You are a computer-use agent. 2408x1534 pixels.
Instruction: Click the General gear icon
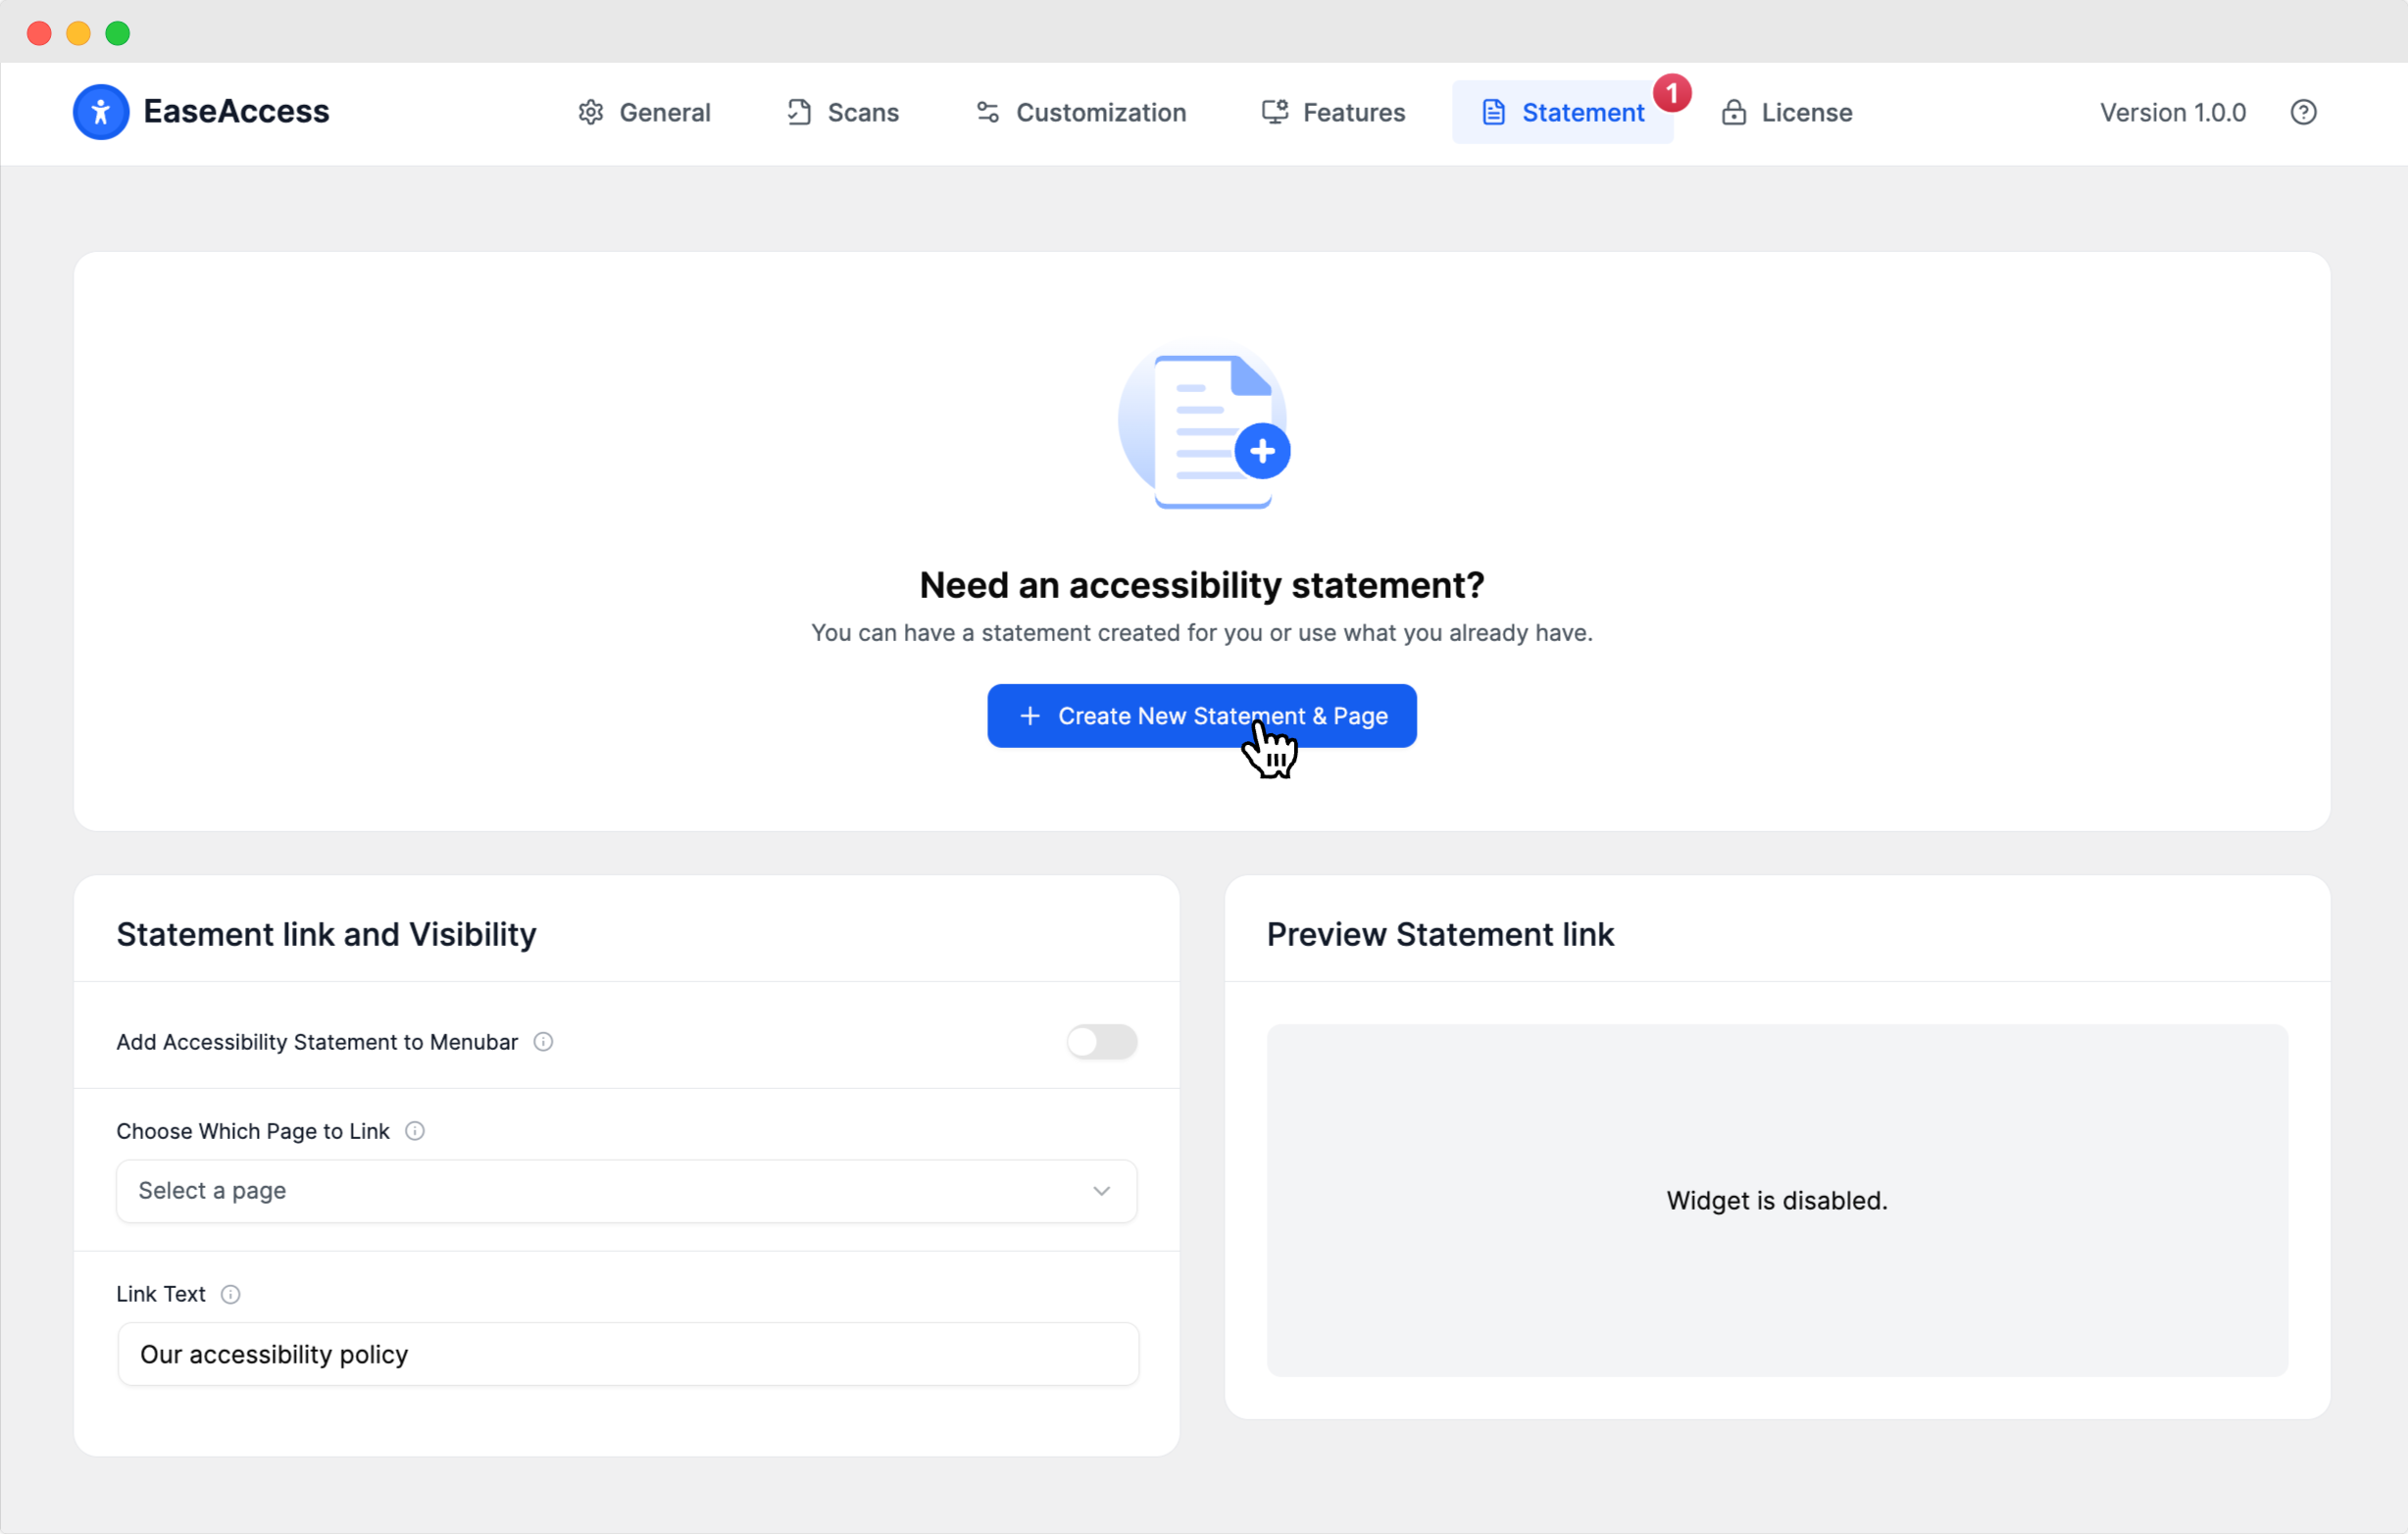591,112
